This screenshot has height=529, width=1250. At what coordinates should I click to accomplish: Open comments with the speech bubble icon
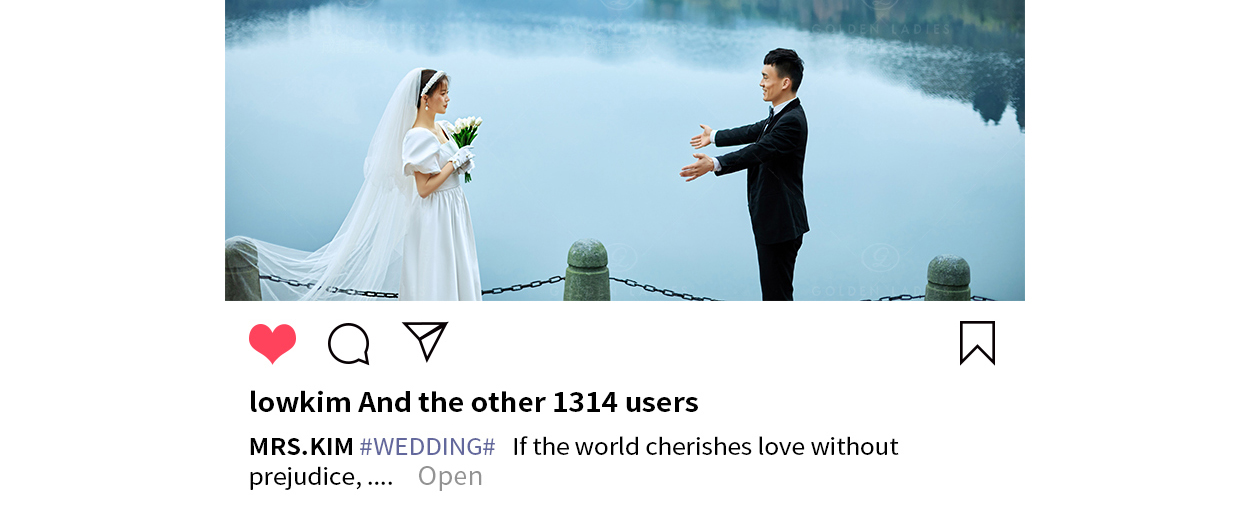click(x=349, y=344)
